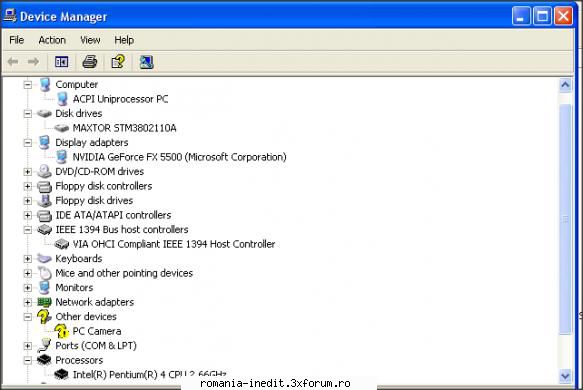Click the Back arrow toolbar button

click(x=13, y=61)
